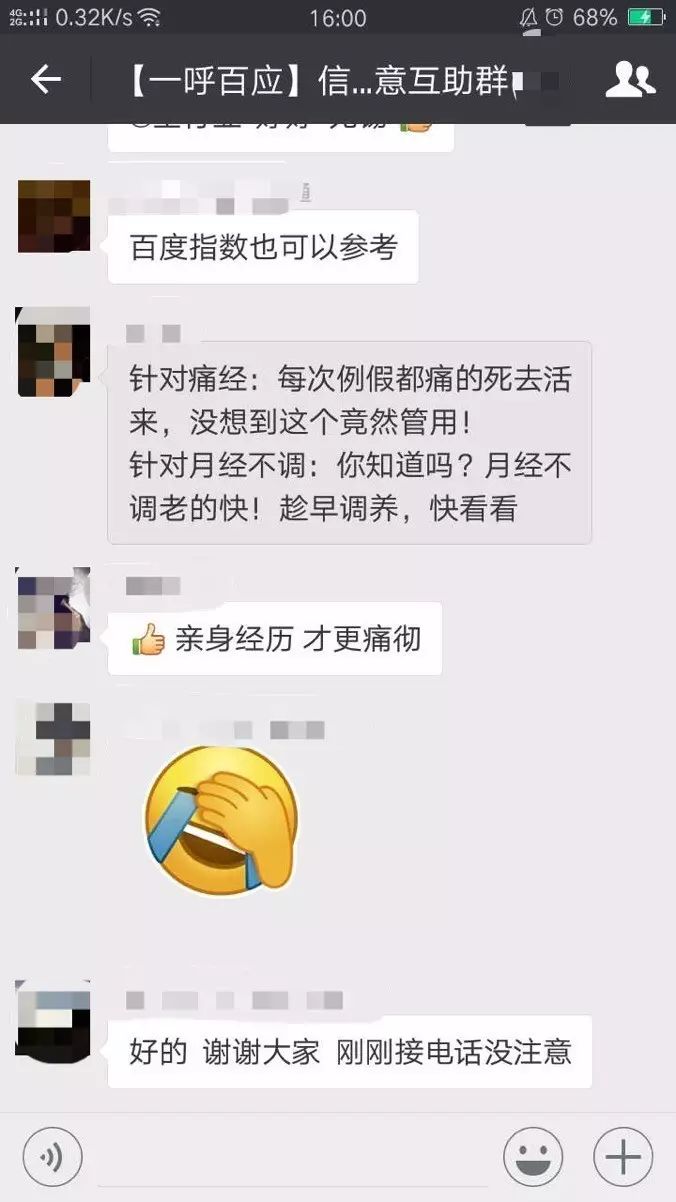Tap the alarm clock status icon
676x1202 pixels.
[557, 17]
